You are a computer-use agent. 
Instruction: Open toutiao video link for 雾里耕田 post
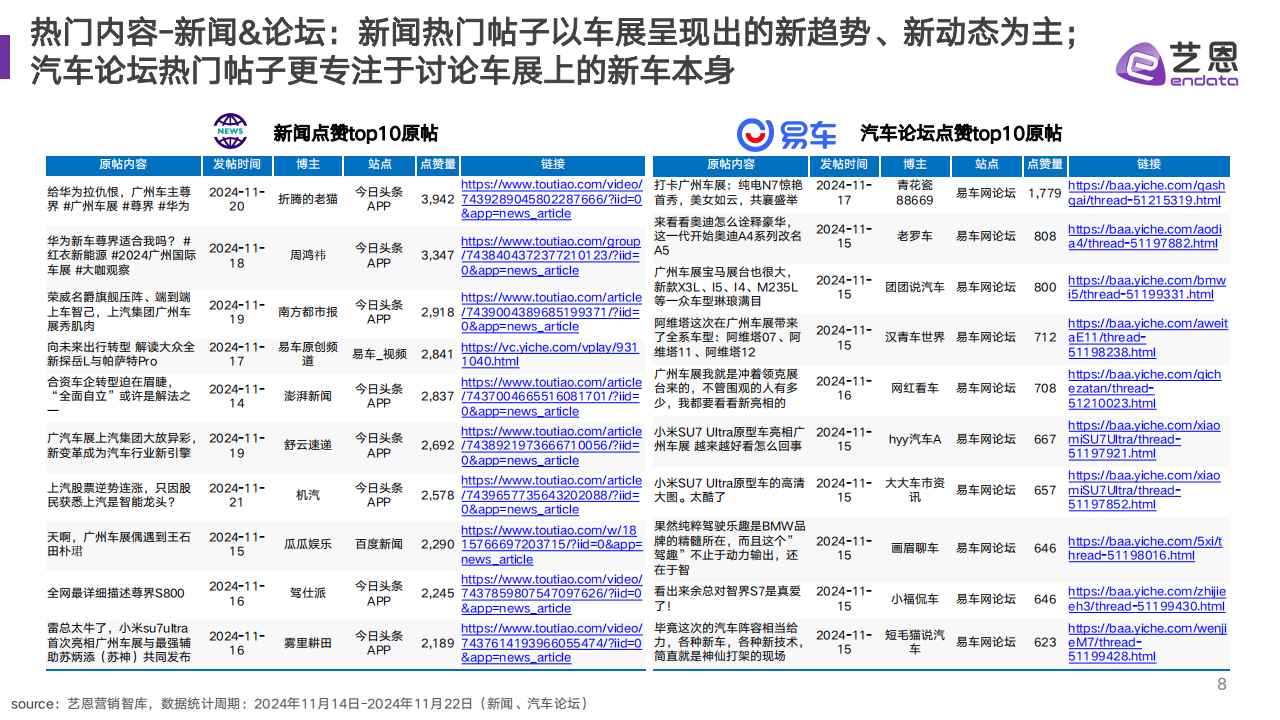pos(551,643)
